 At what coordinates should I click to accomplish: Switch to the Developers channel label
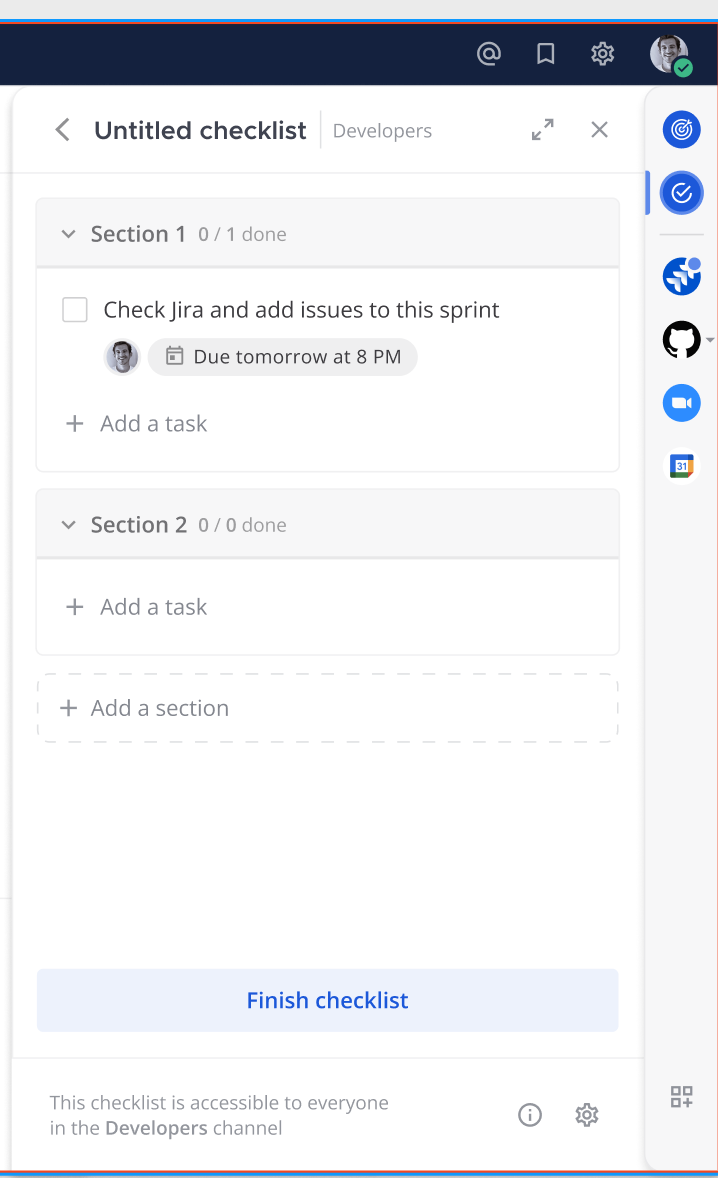(382, 130)
